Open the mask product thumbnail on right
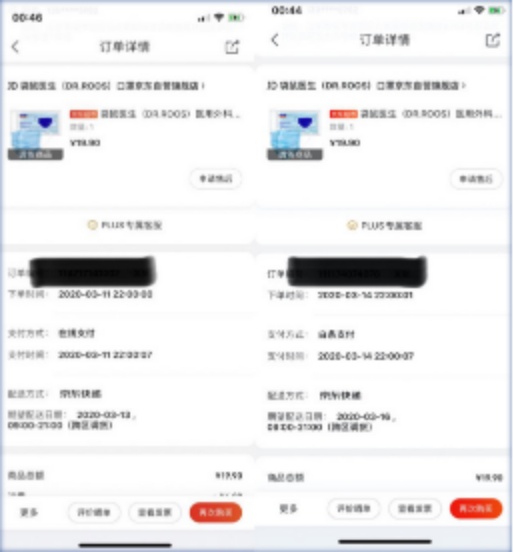Screen dimensions: 514x552 click(x=295, y=134)
